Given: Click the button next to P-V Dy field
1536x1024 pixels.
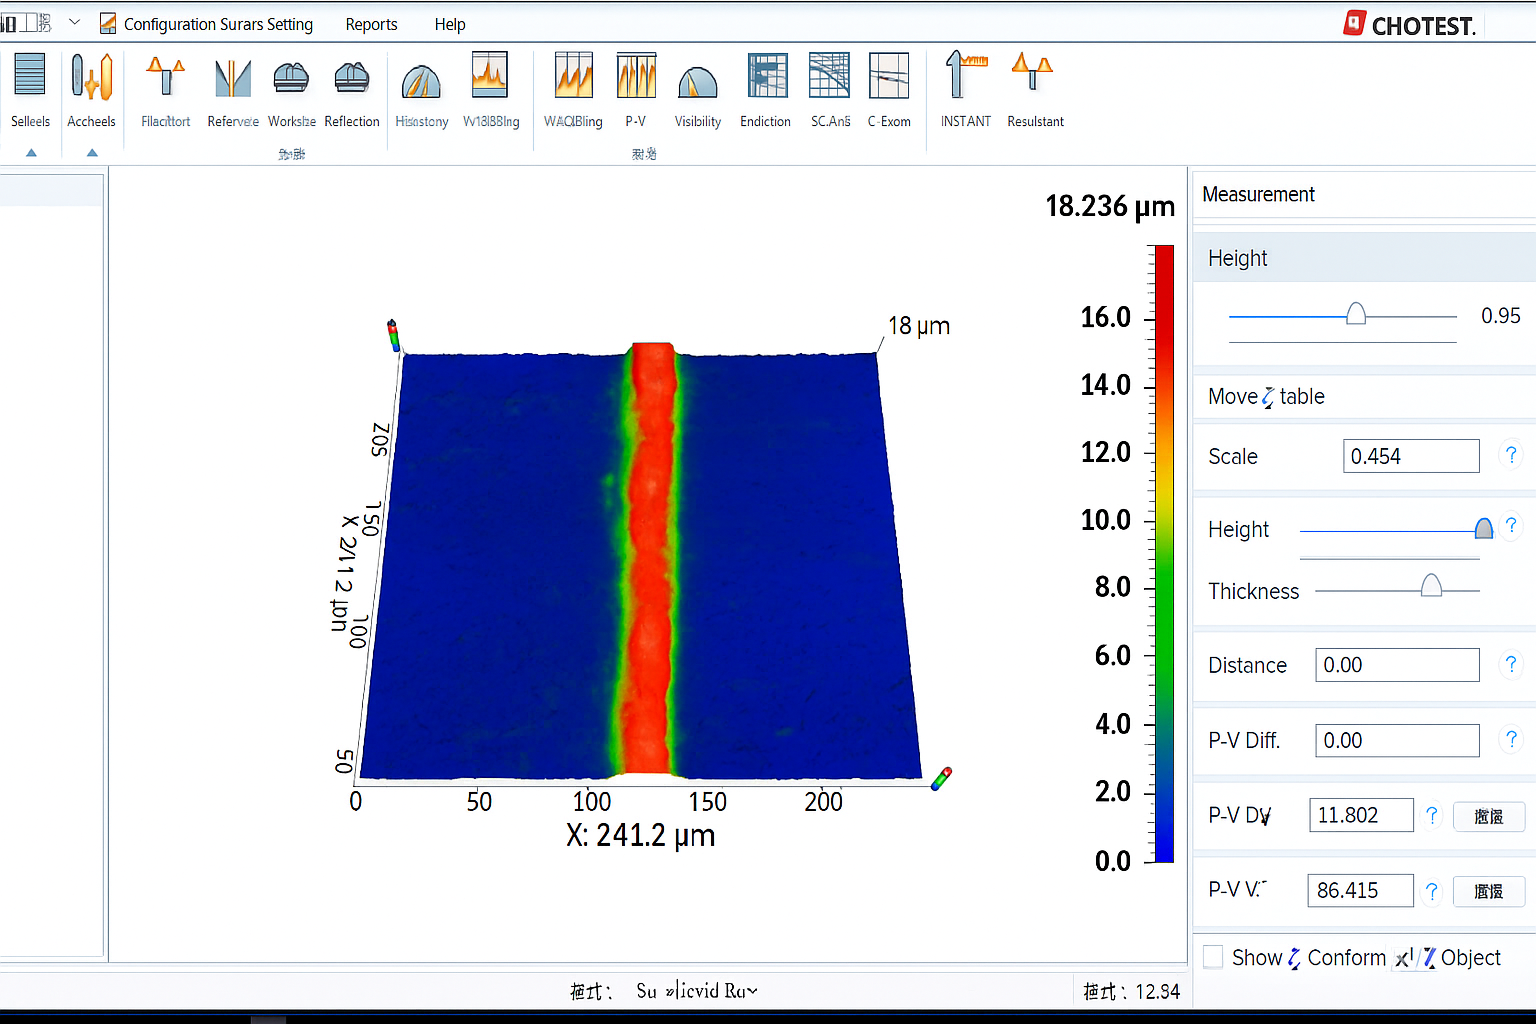Looking at the screenshot, I should tap(1488, 816).
